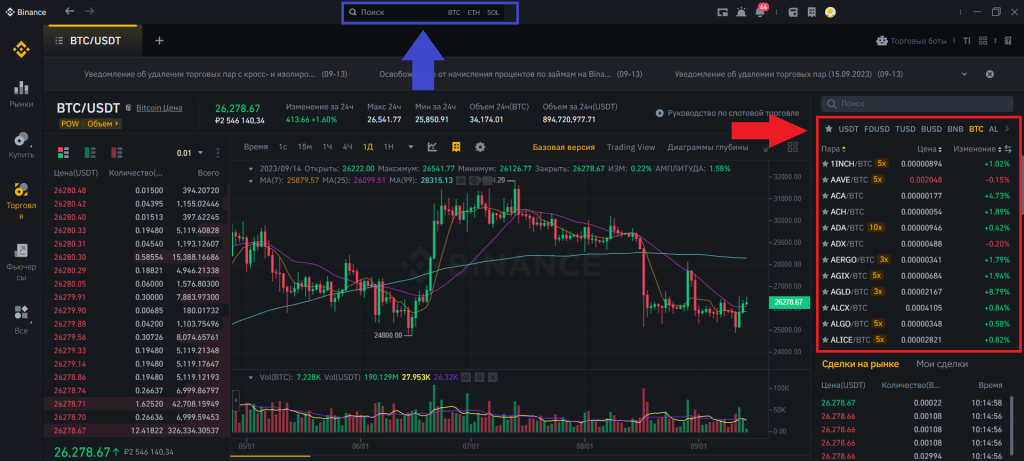Open the Мои сделки tab
This screenshot has width=1024, height=461.
942,364
